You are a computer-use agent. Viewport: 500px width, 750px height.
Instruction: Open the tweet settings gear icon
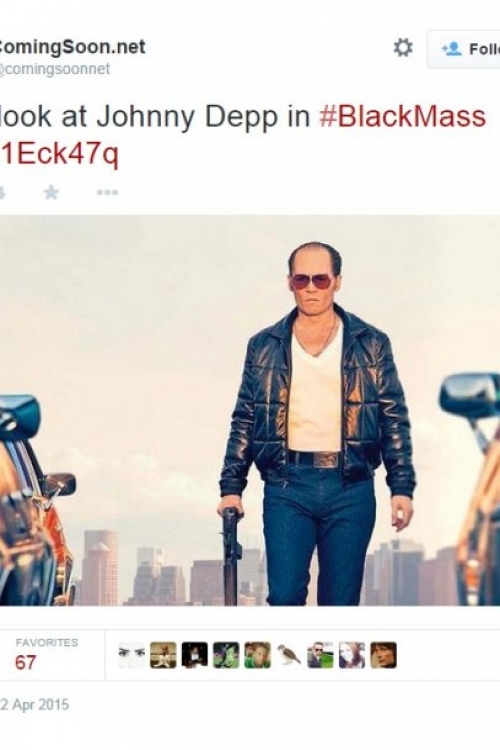(403, 48)
